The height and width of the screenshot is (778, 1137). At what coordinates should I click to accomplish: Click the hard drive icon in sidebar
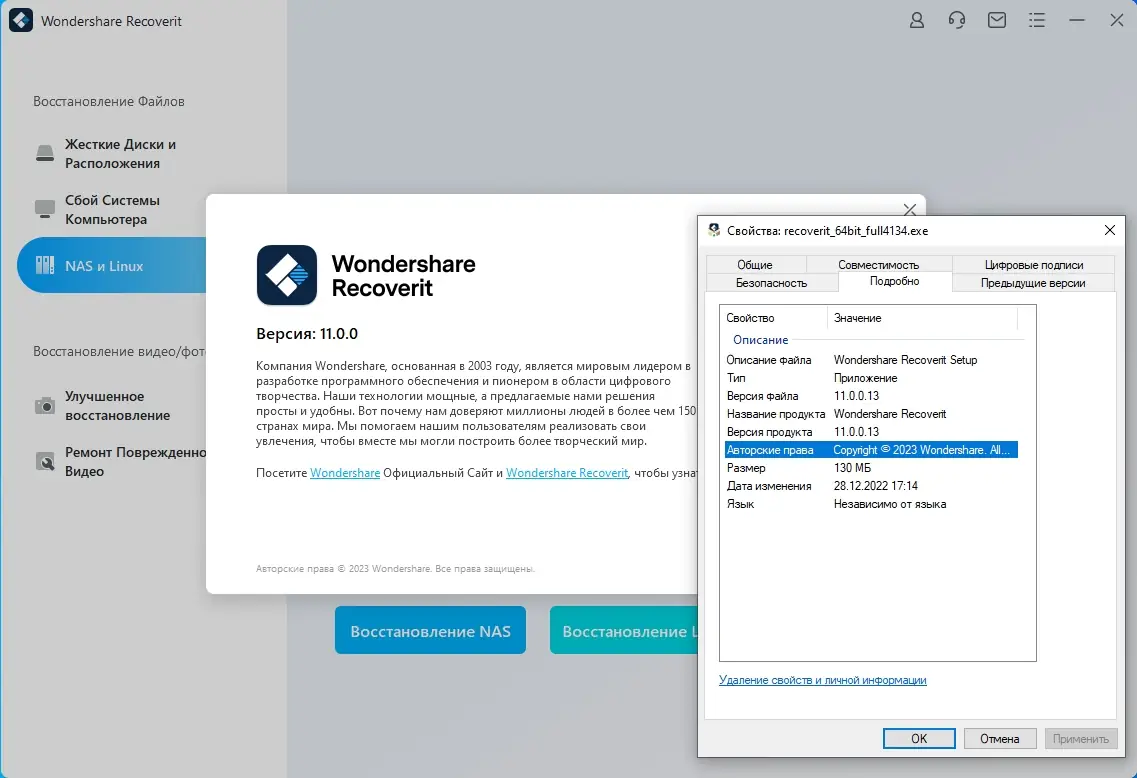point(45,153)
